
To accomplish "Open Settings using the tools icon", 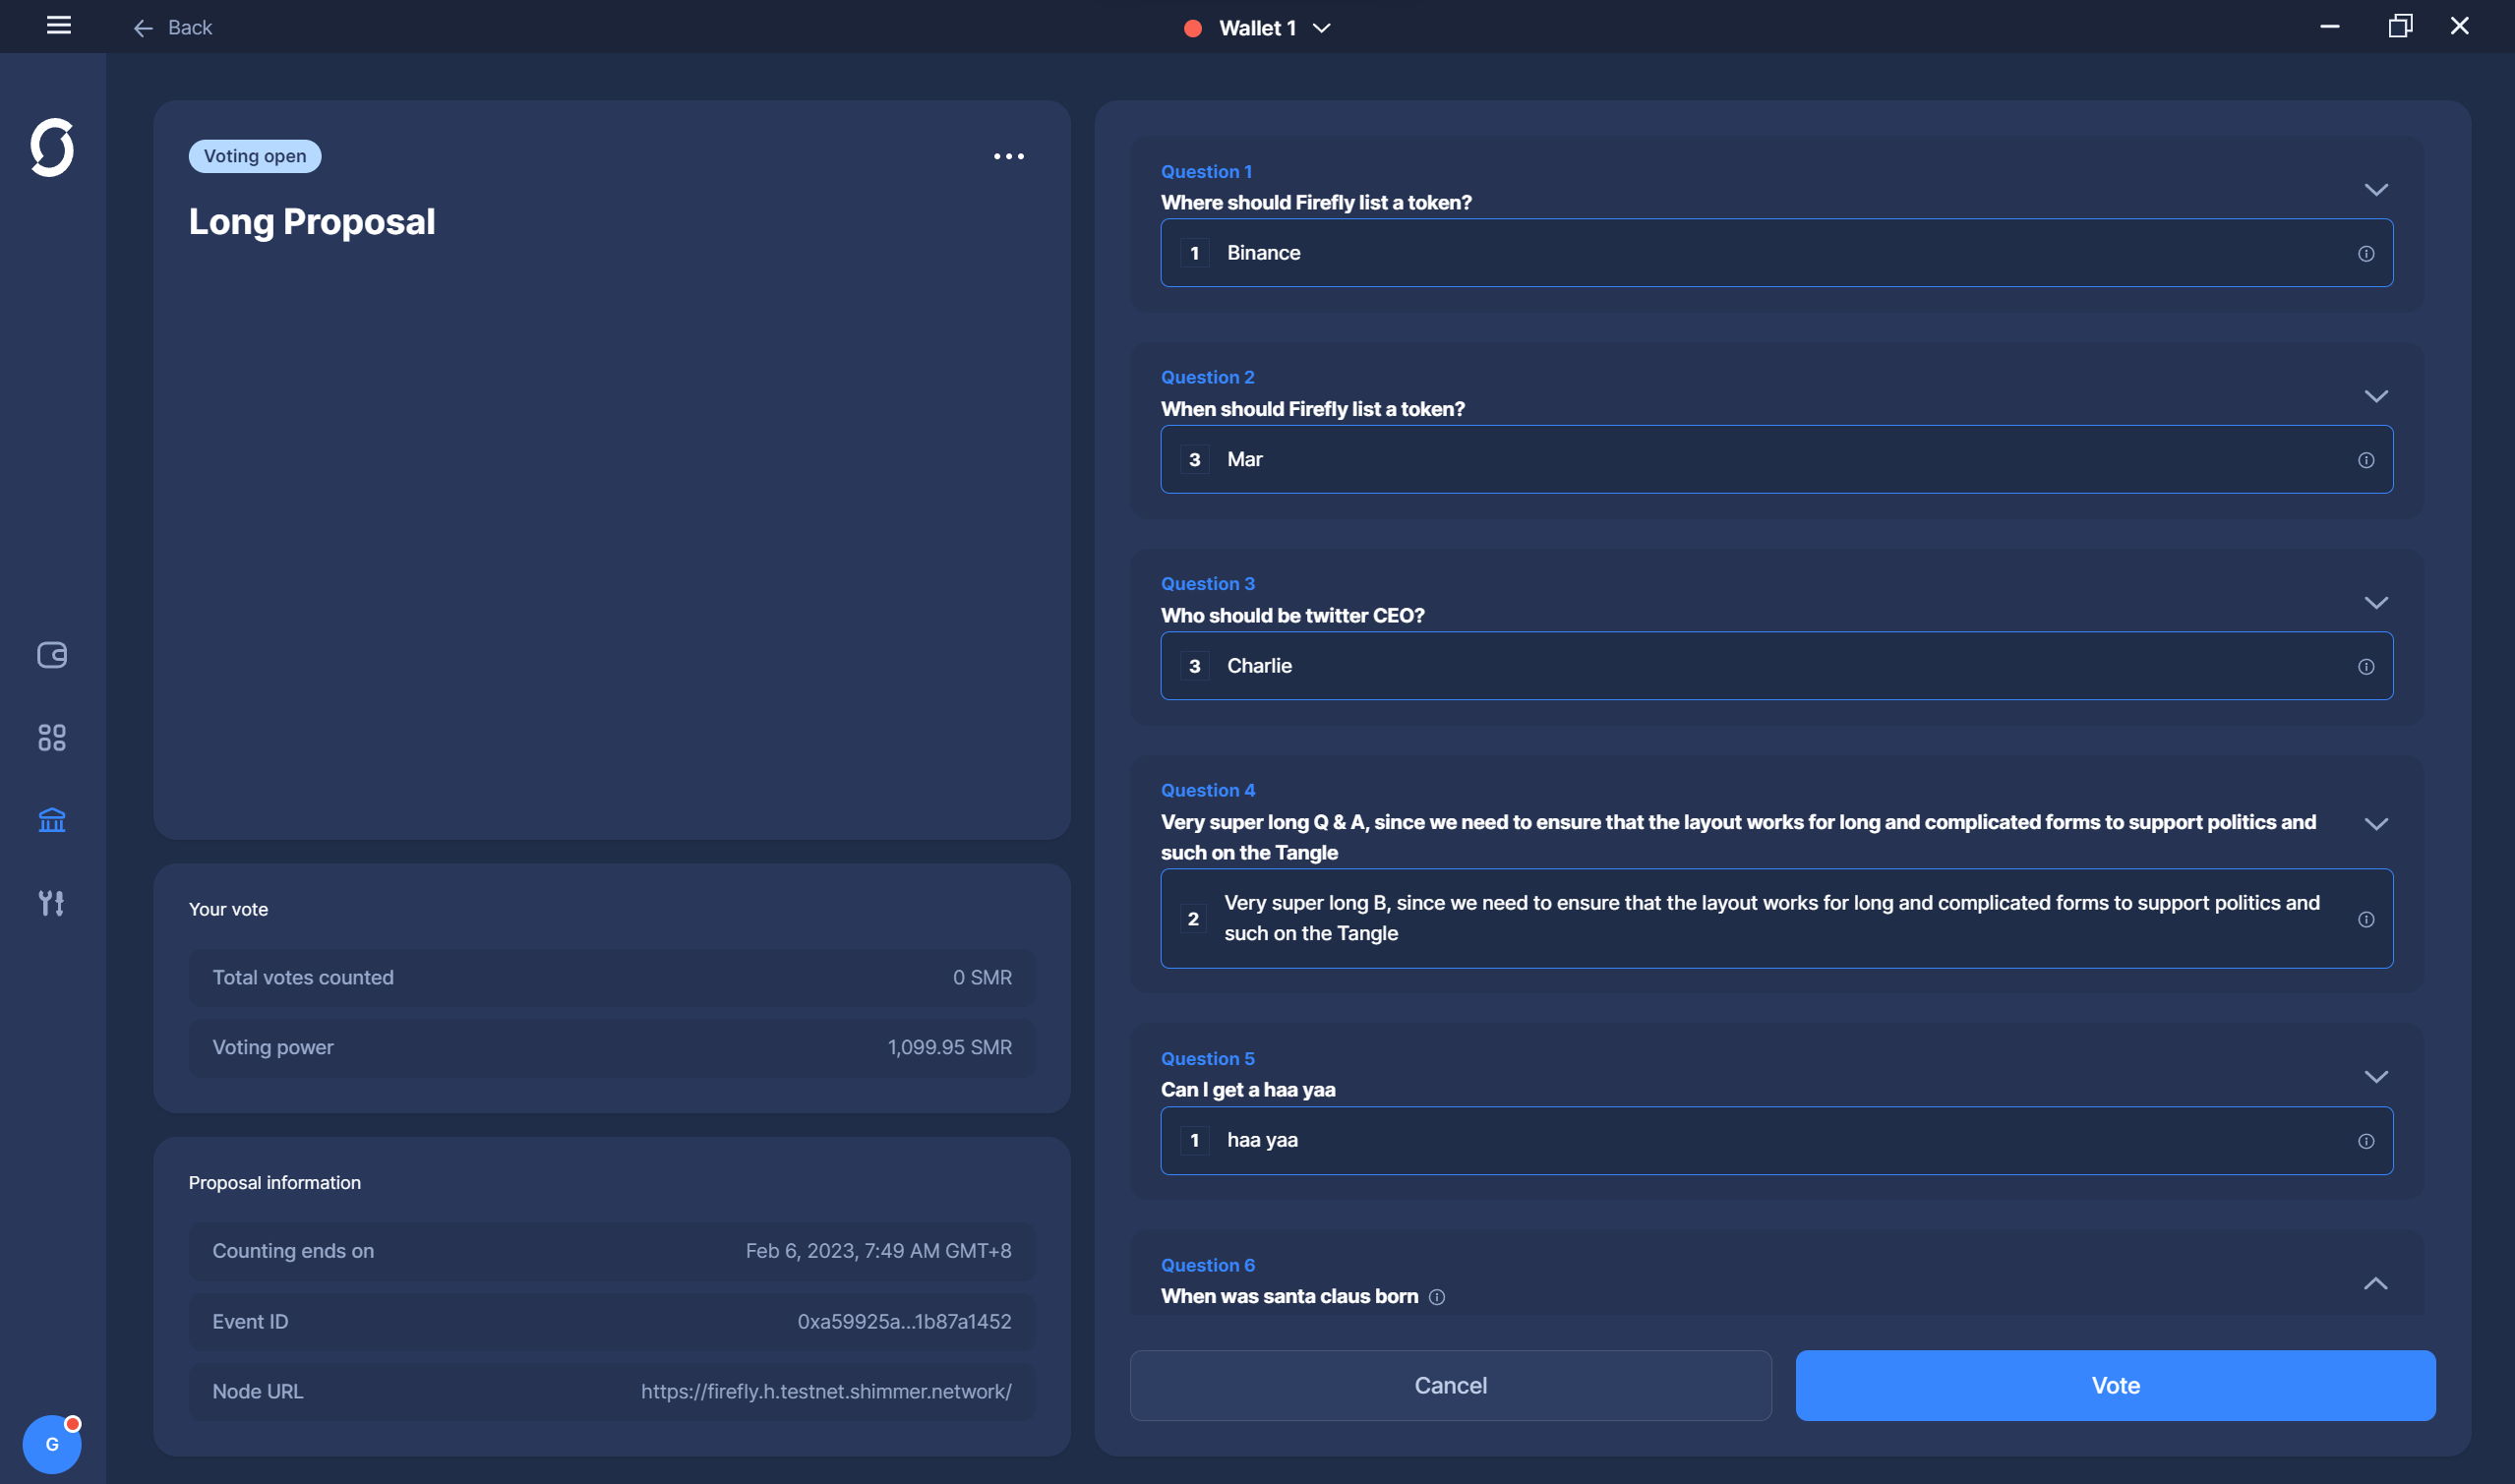I will tap(52, 903).
